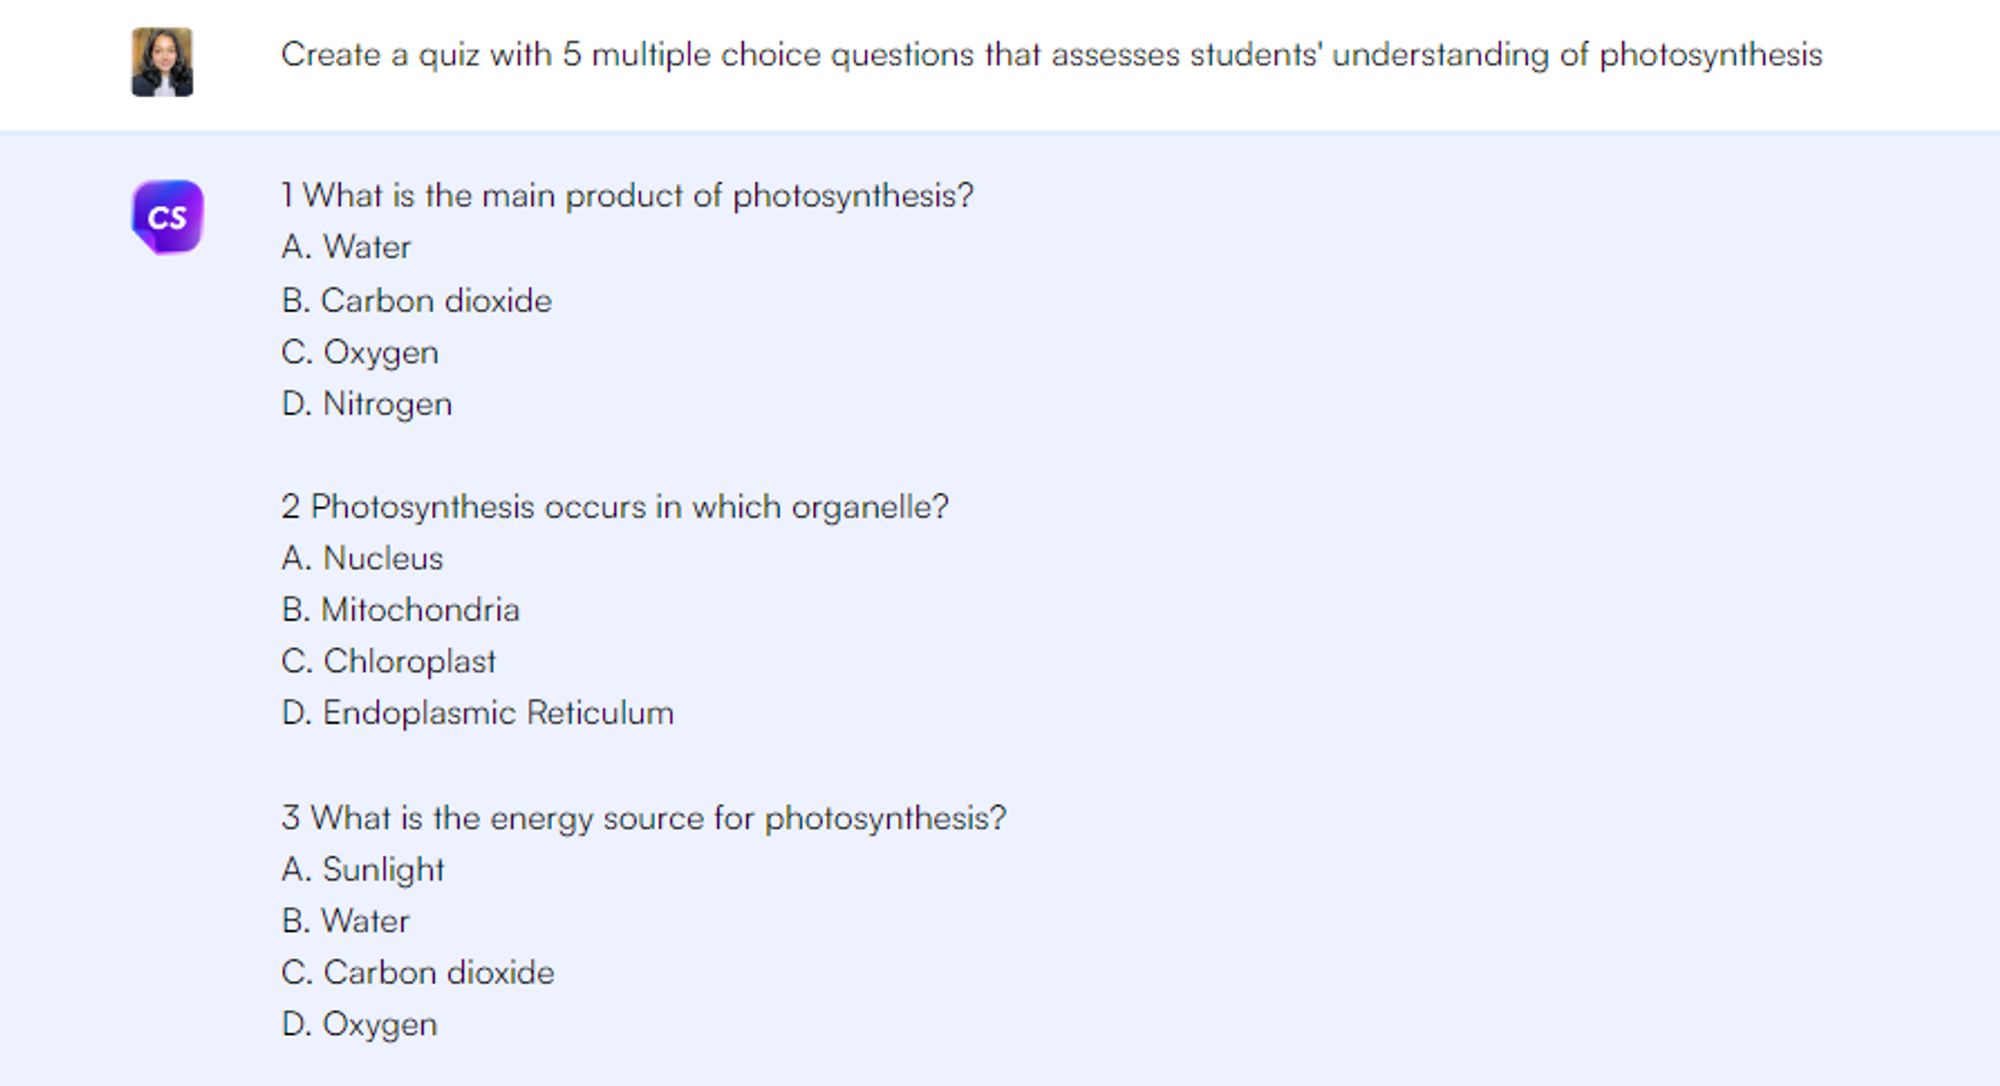
Task: Select answer D. Endoplasmic Reticulum
Action: click(477, 713)
